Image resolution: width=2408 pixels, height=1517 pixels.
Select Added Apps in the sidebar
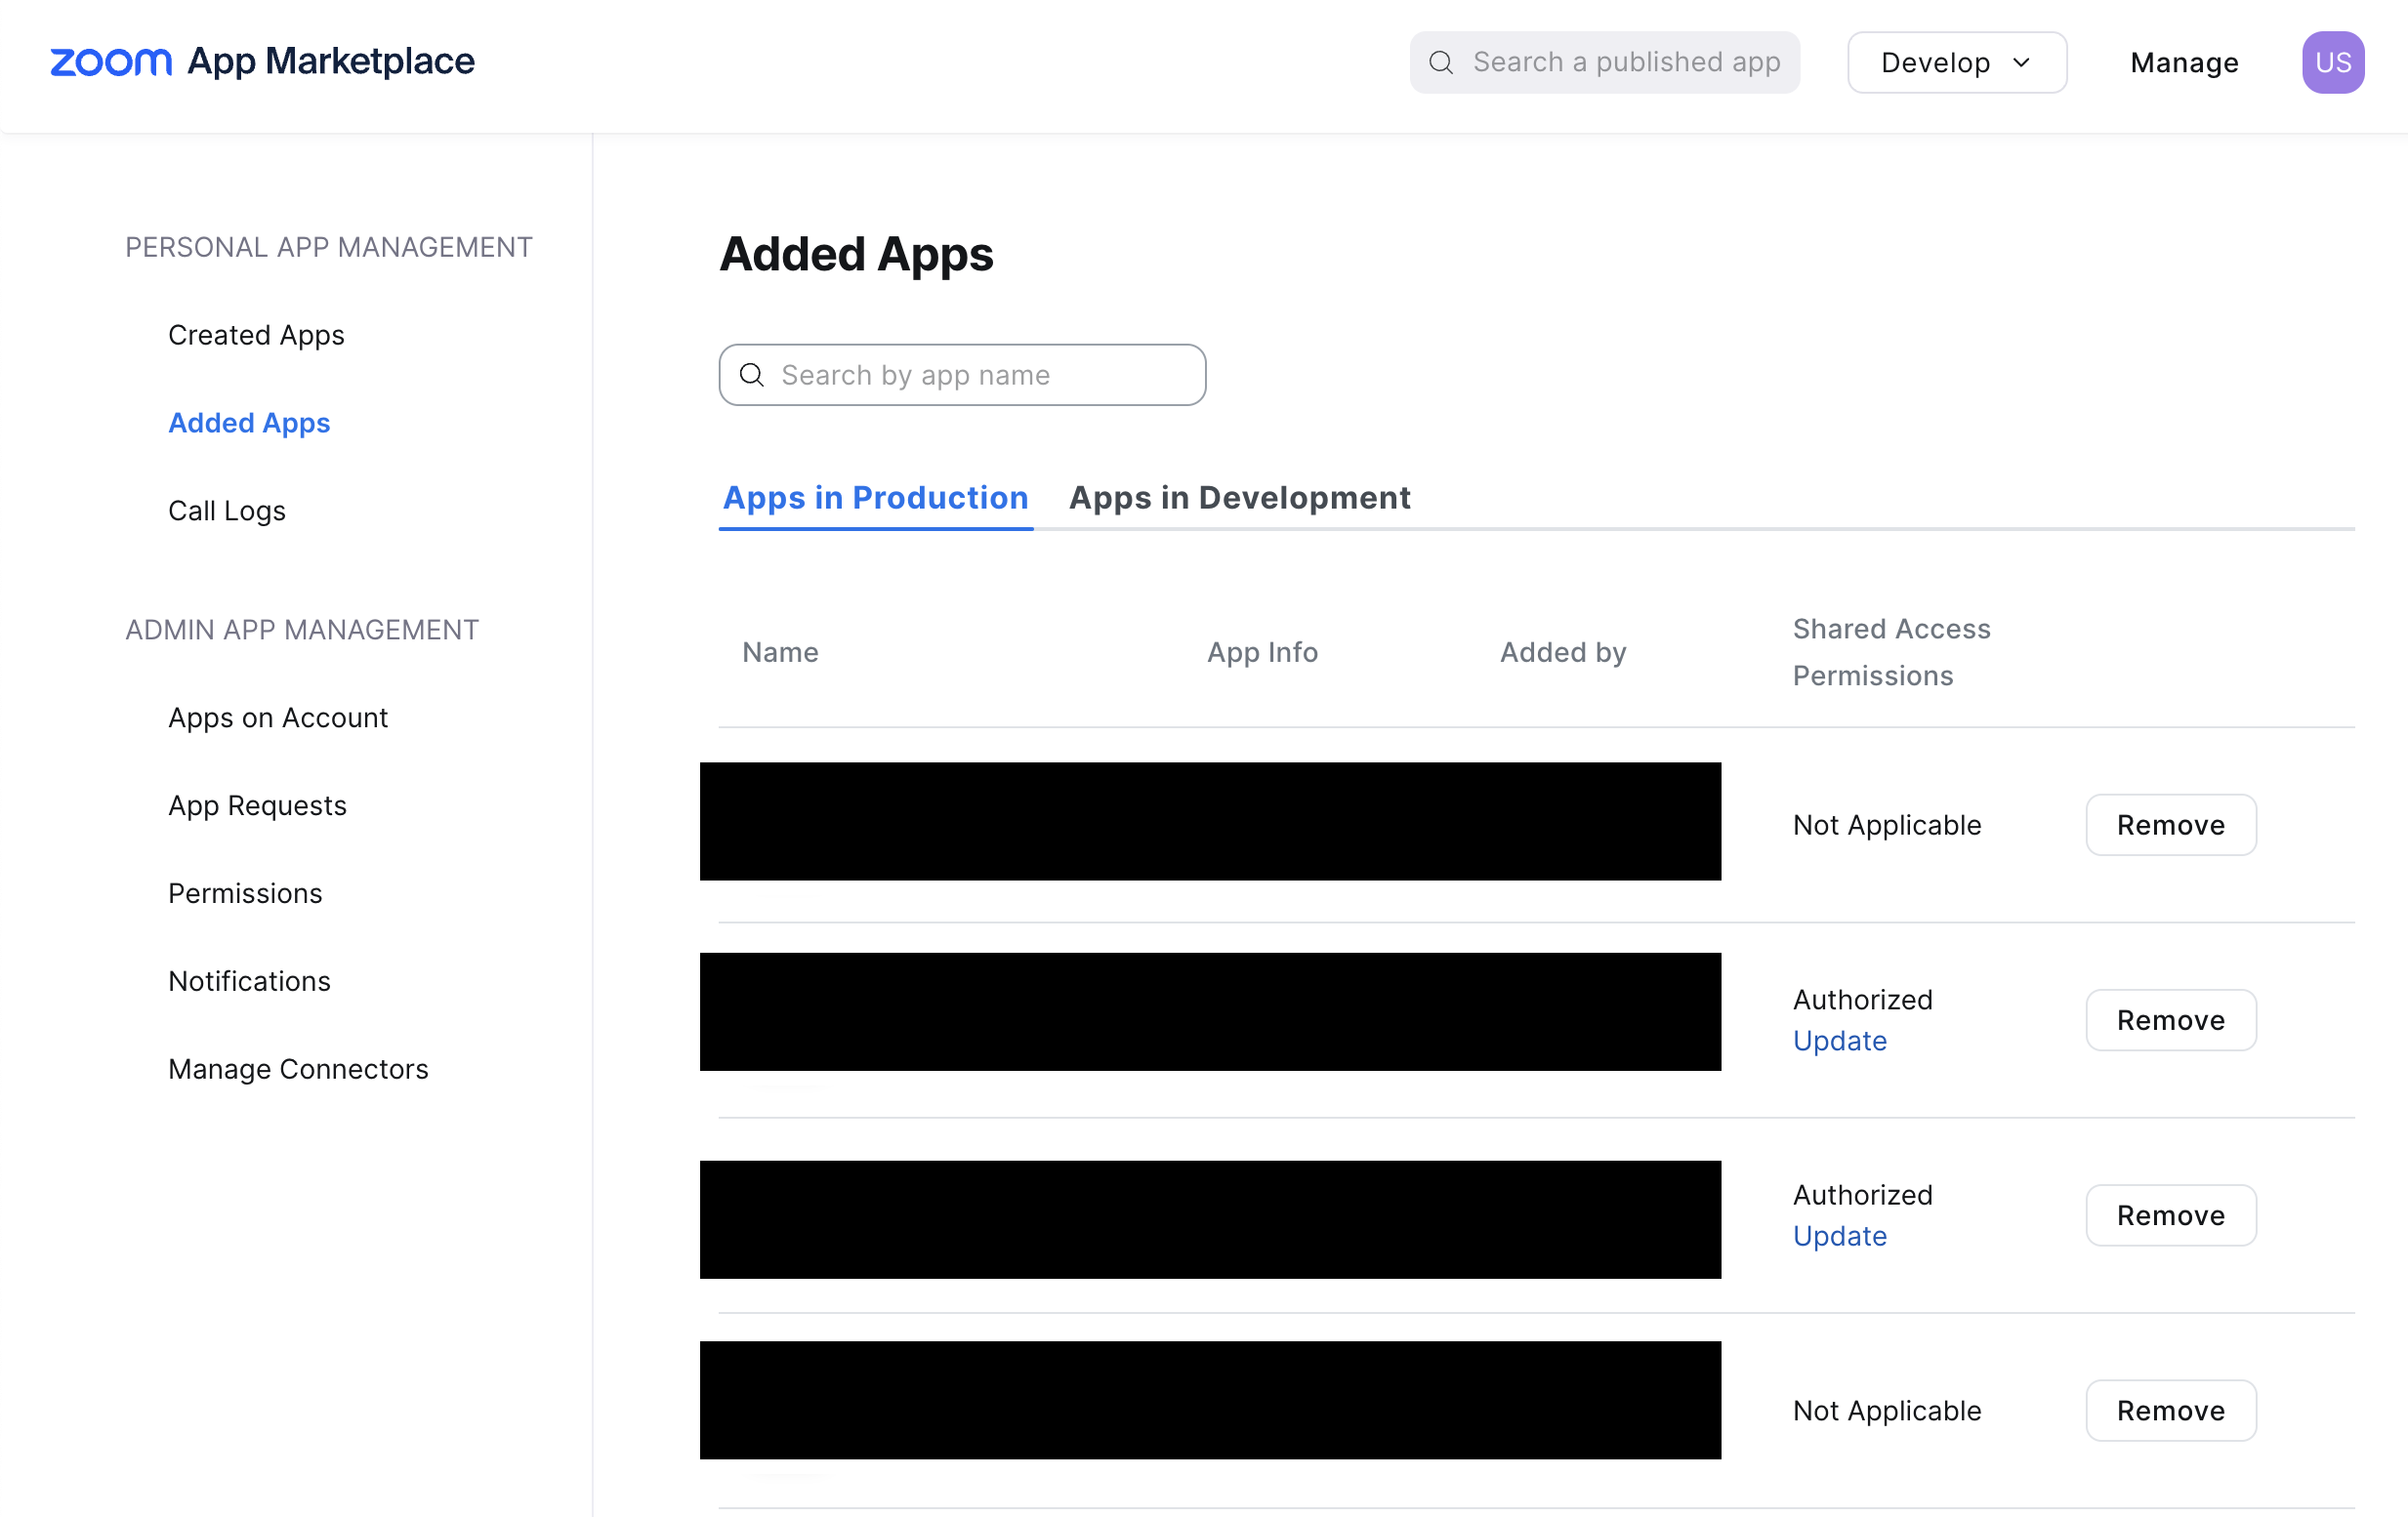(x=249, y=422)
